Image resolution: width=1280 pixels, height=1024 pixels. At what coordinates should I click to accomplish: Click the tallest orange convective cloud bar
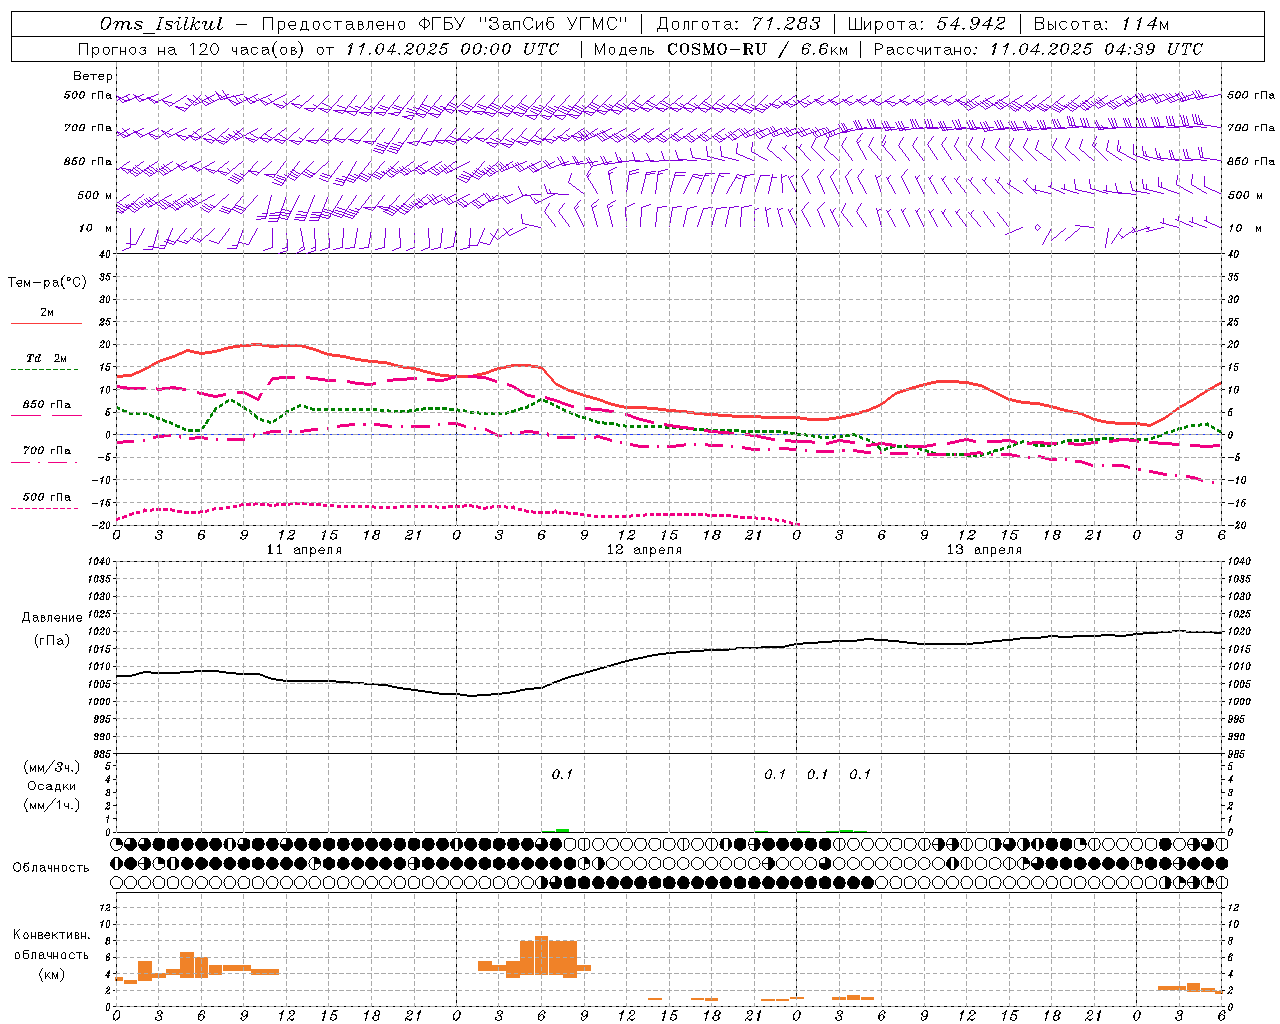pyautogui.click(x=541, y=955)
